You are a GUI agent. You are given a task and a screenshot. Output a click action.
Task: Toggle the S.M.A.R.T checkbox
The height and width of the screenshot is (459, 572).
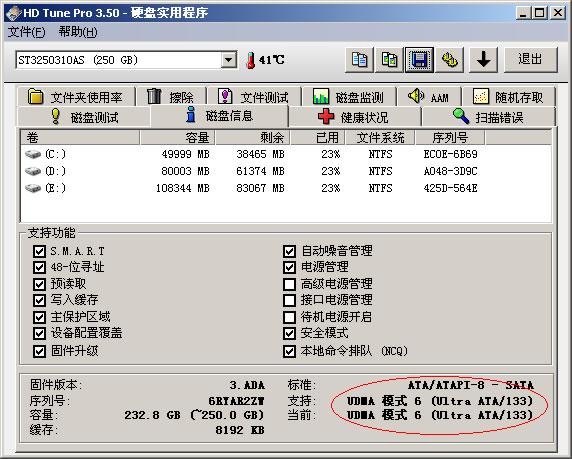pyautogui.click(x=39, y=251)
